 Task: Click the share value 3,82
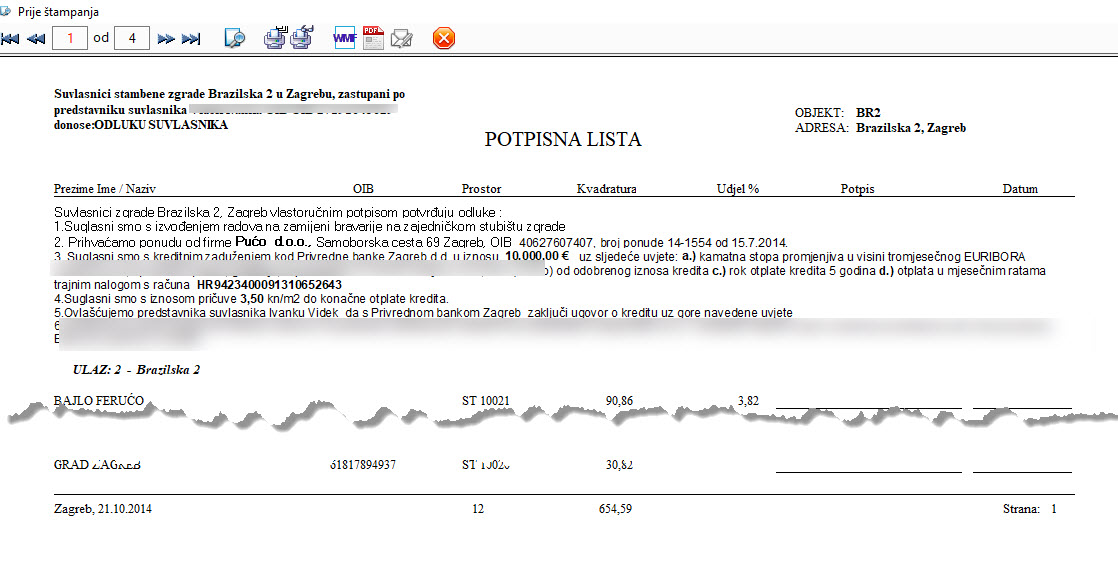(x=749, y=401)
